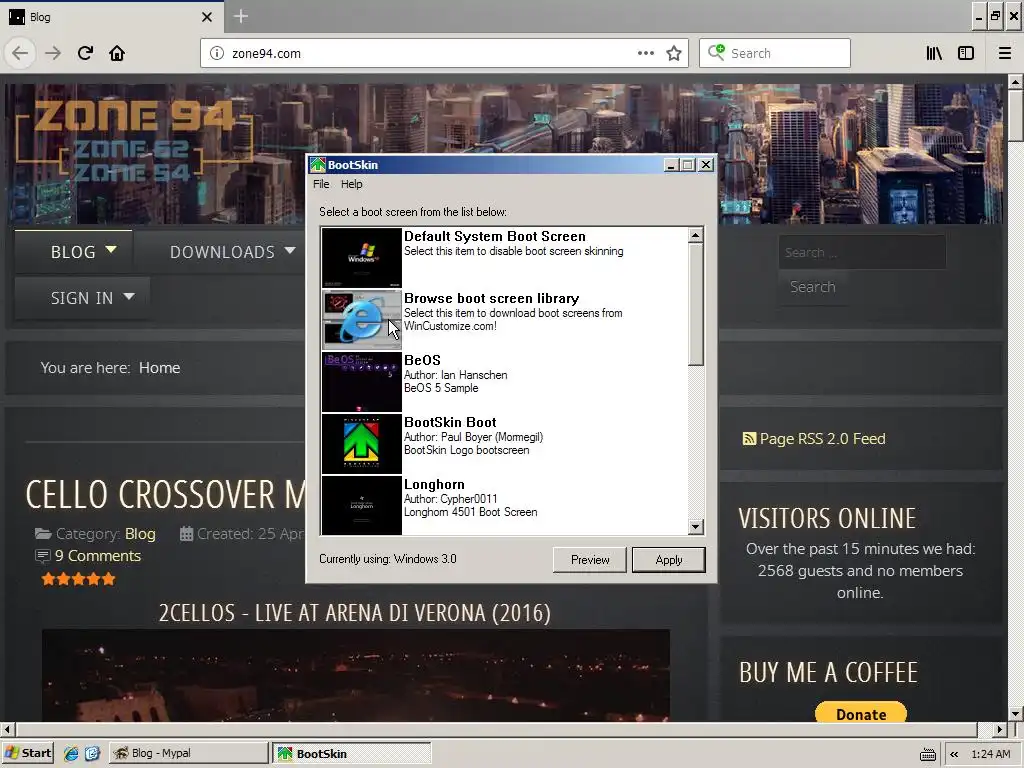
Task: Click the browser forward arrow
Action: pyautogui.click(x=53, y=53)
